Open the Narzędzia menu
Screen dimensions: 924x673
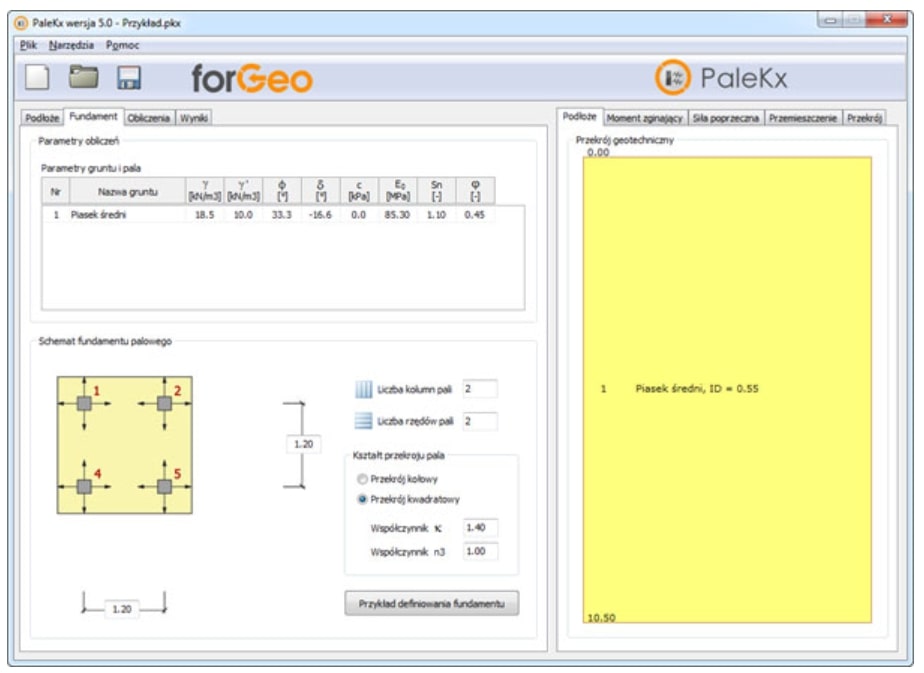71,45
